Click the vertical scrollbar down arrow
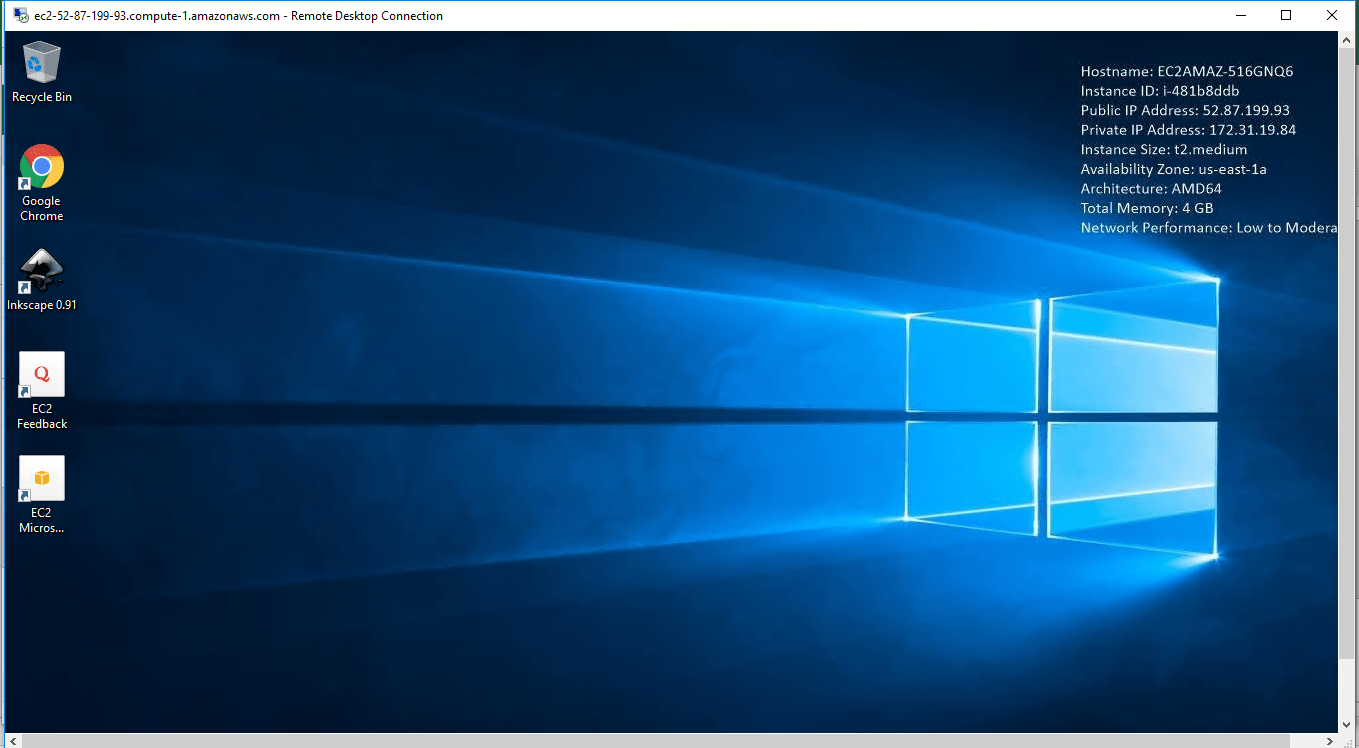The height and width of the screenshot is (748, 1359). pyautogui.click(x=1347, y=723)
